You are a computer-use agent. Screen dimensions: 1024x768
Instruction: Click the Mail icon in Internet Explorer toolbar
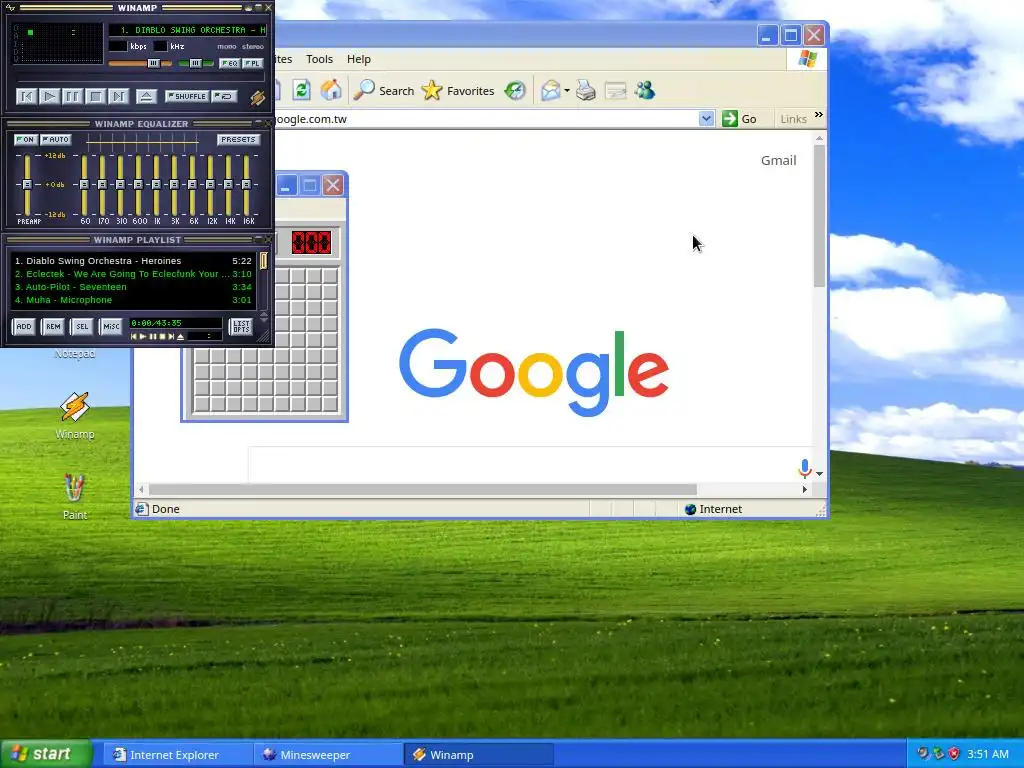[x=551, y=90]
